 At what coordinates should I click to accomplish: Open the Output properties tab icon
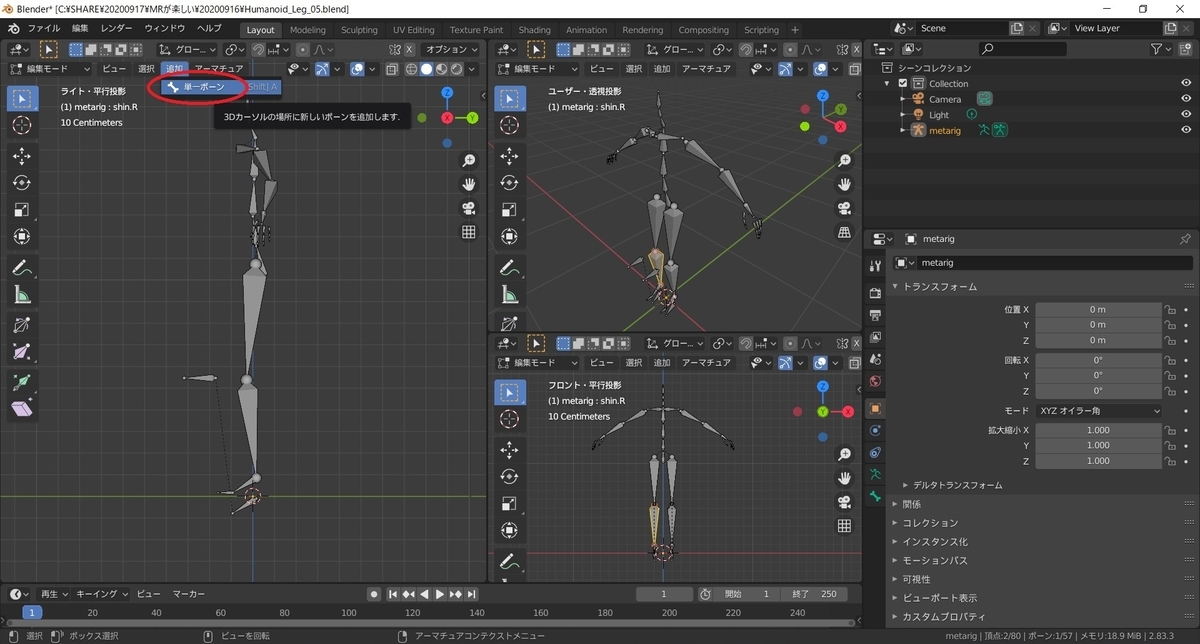876,315
